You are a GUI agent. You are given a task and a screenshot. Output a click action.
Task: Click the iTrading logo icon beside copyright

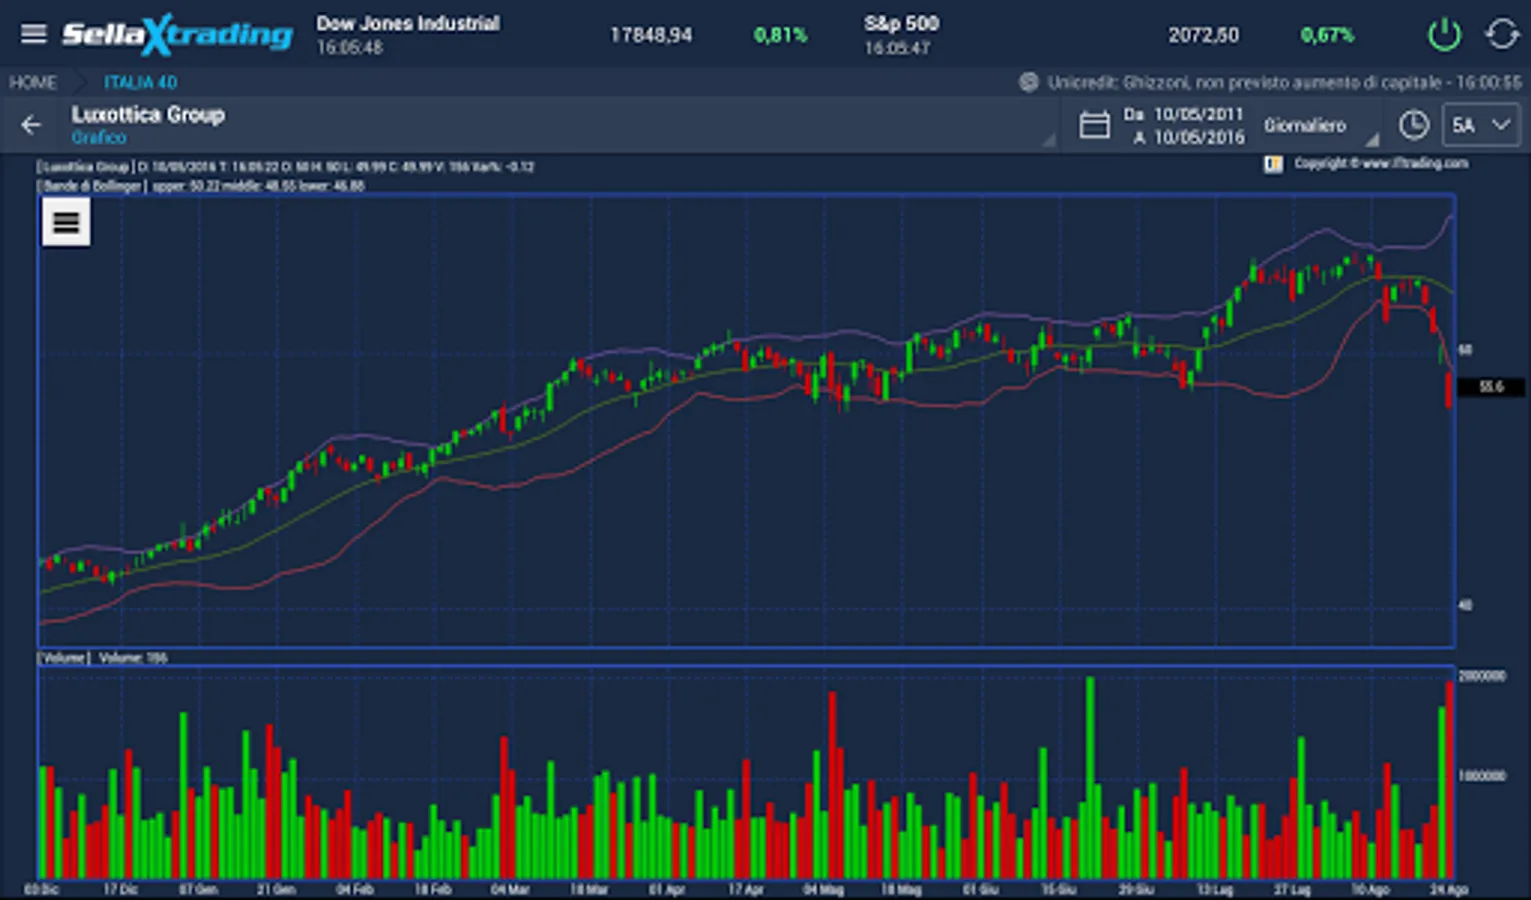(1273, 164)
